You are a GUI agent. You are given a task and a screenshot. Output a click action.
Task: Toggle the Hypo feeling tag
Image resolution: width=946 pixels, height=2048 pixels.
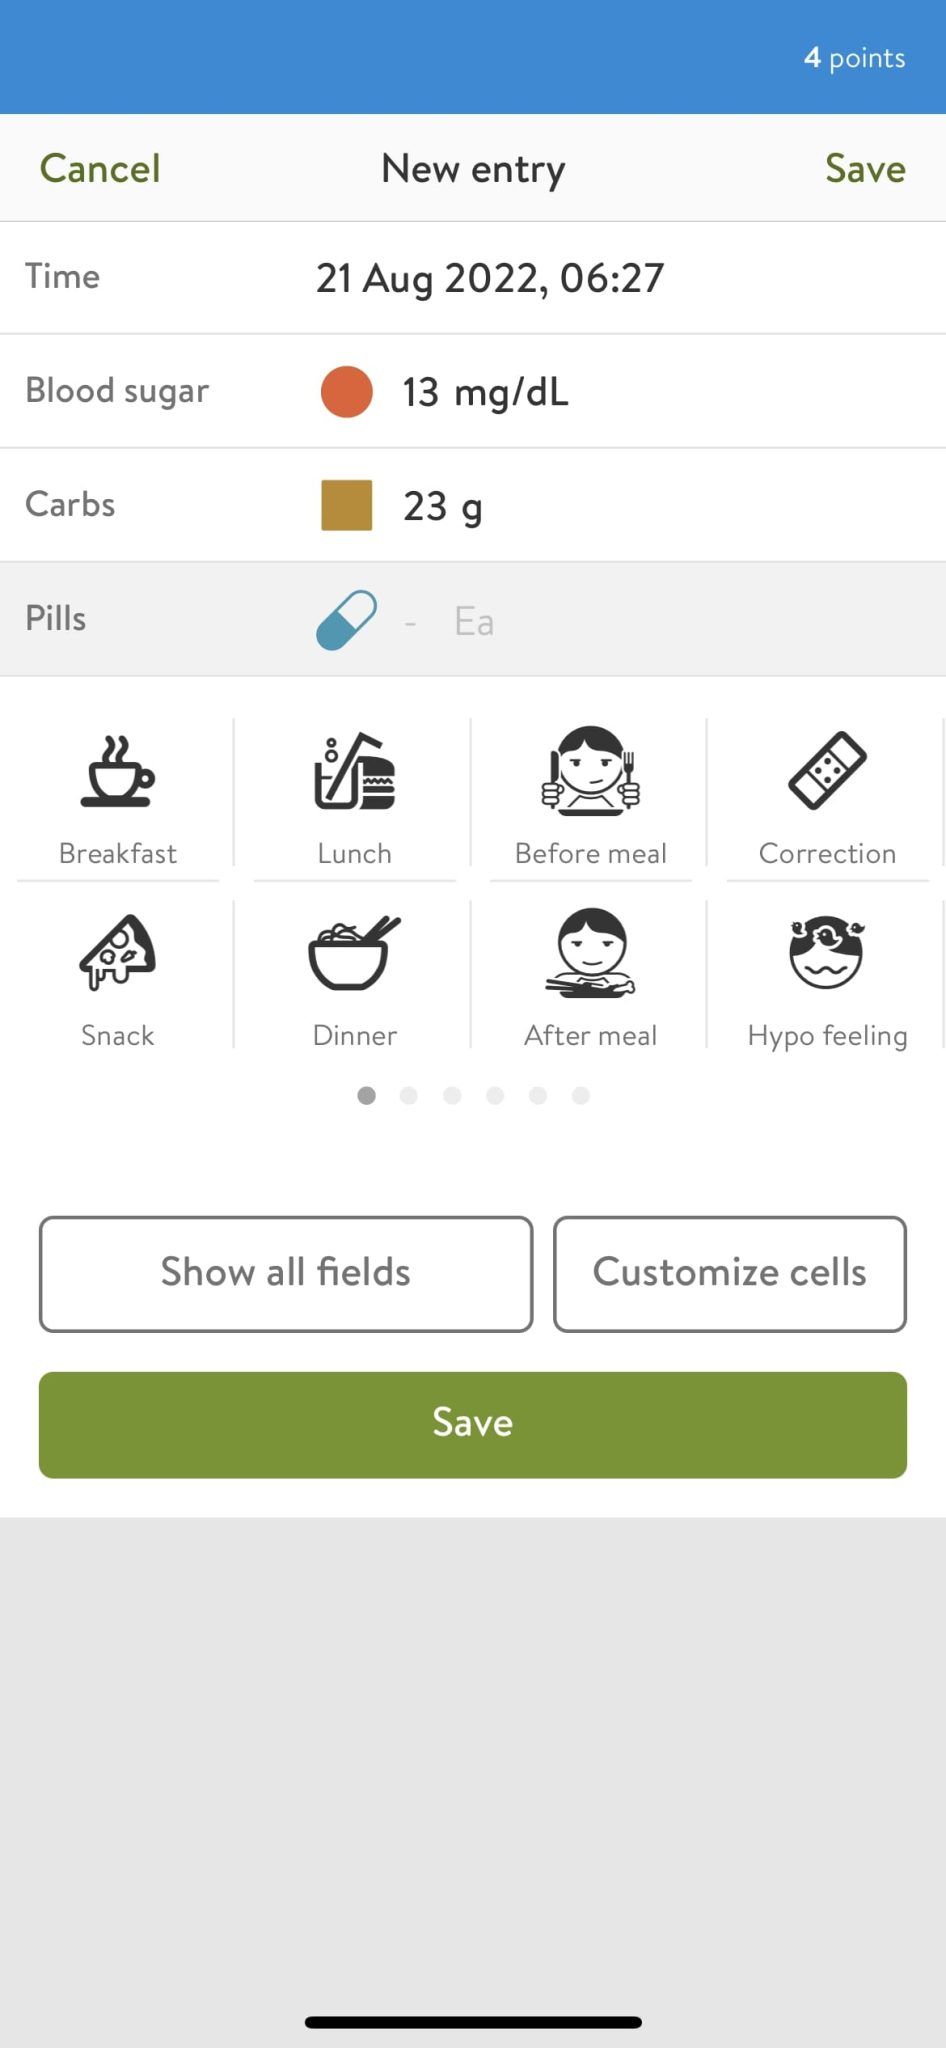click(826, 975)
